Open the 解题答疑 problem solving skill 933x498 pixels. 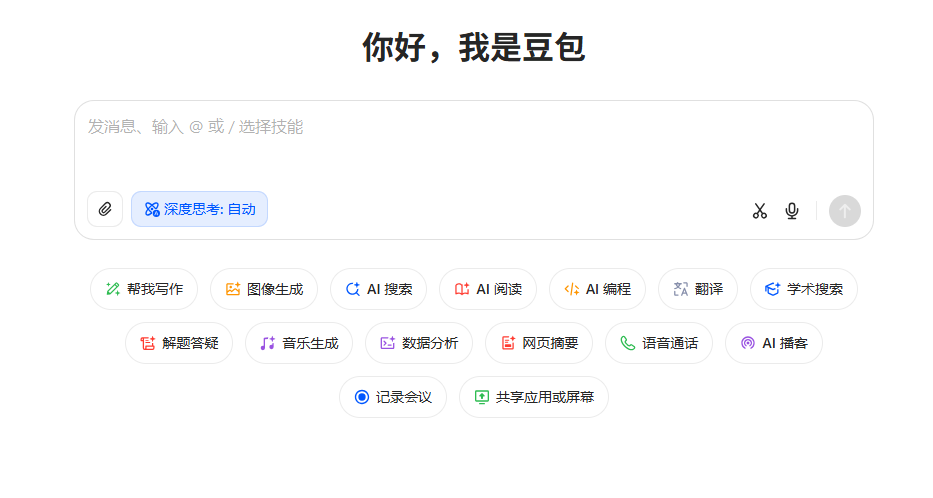click(179, 343)
